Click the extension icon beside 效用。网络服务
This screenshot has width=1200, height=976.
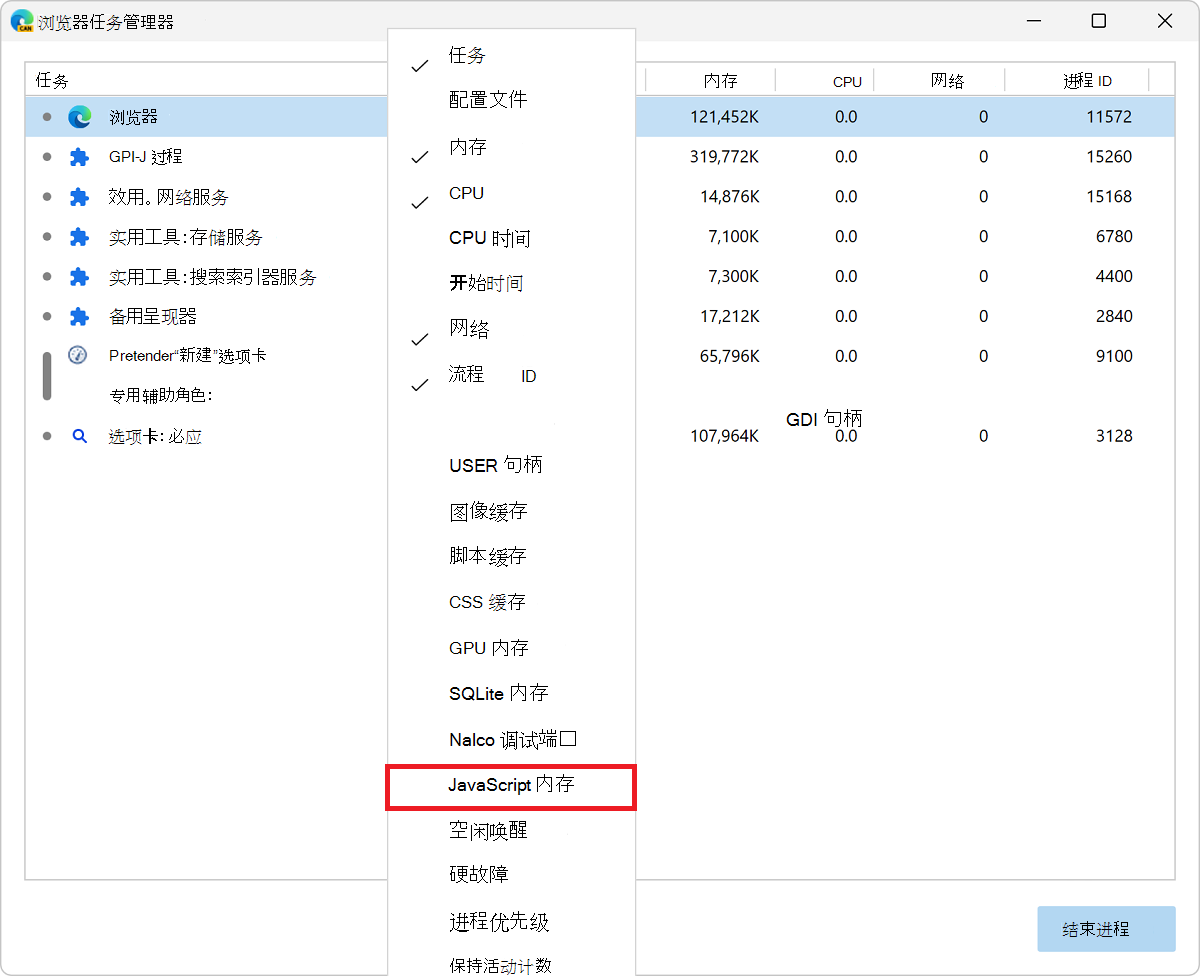pyautogui.click(x=79, y=196)
